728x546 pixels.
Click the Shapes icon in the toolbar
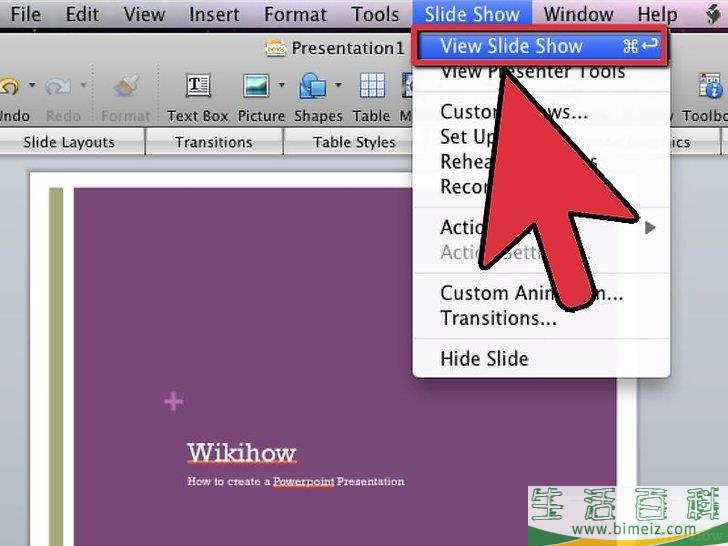point(313,88)
